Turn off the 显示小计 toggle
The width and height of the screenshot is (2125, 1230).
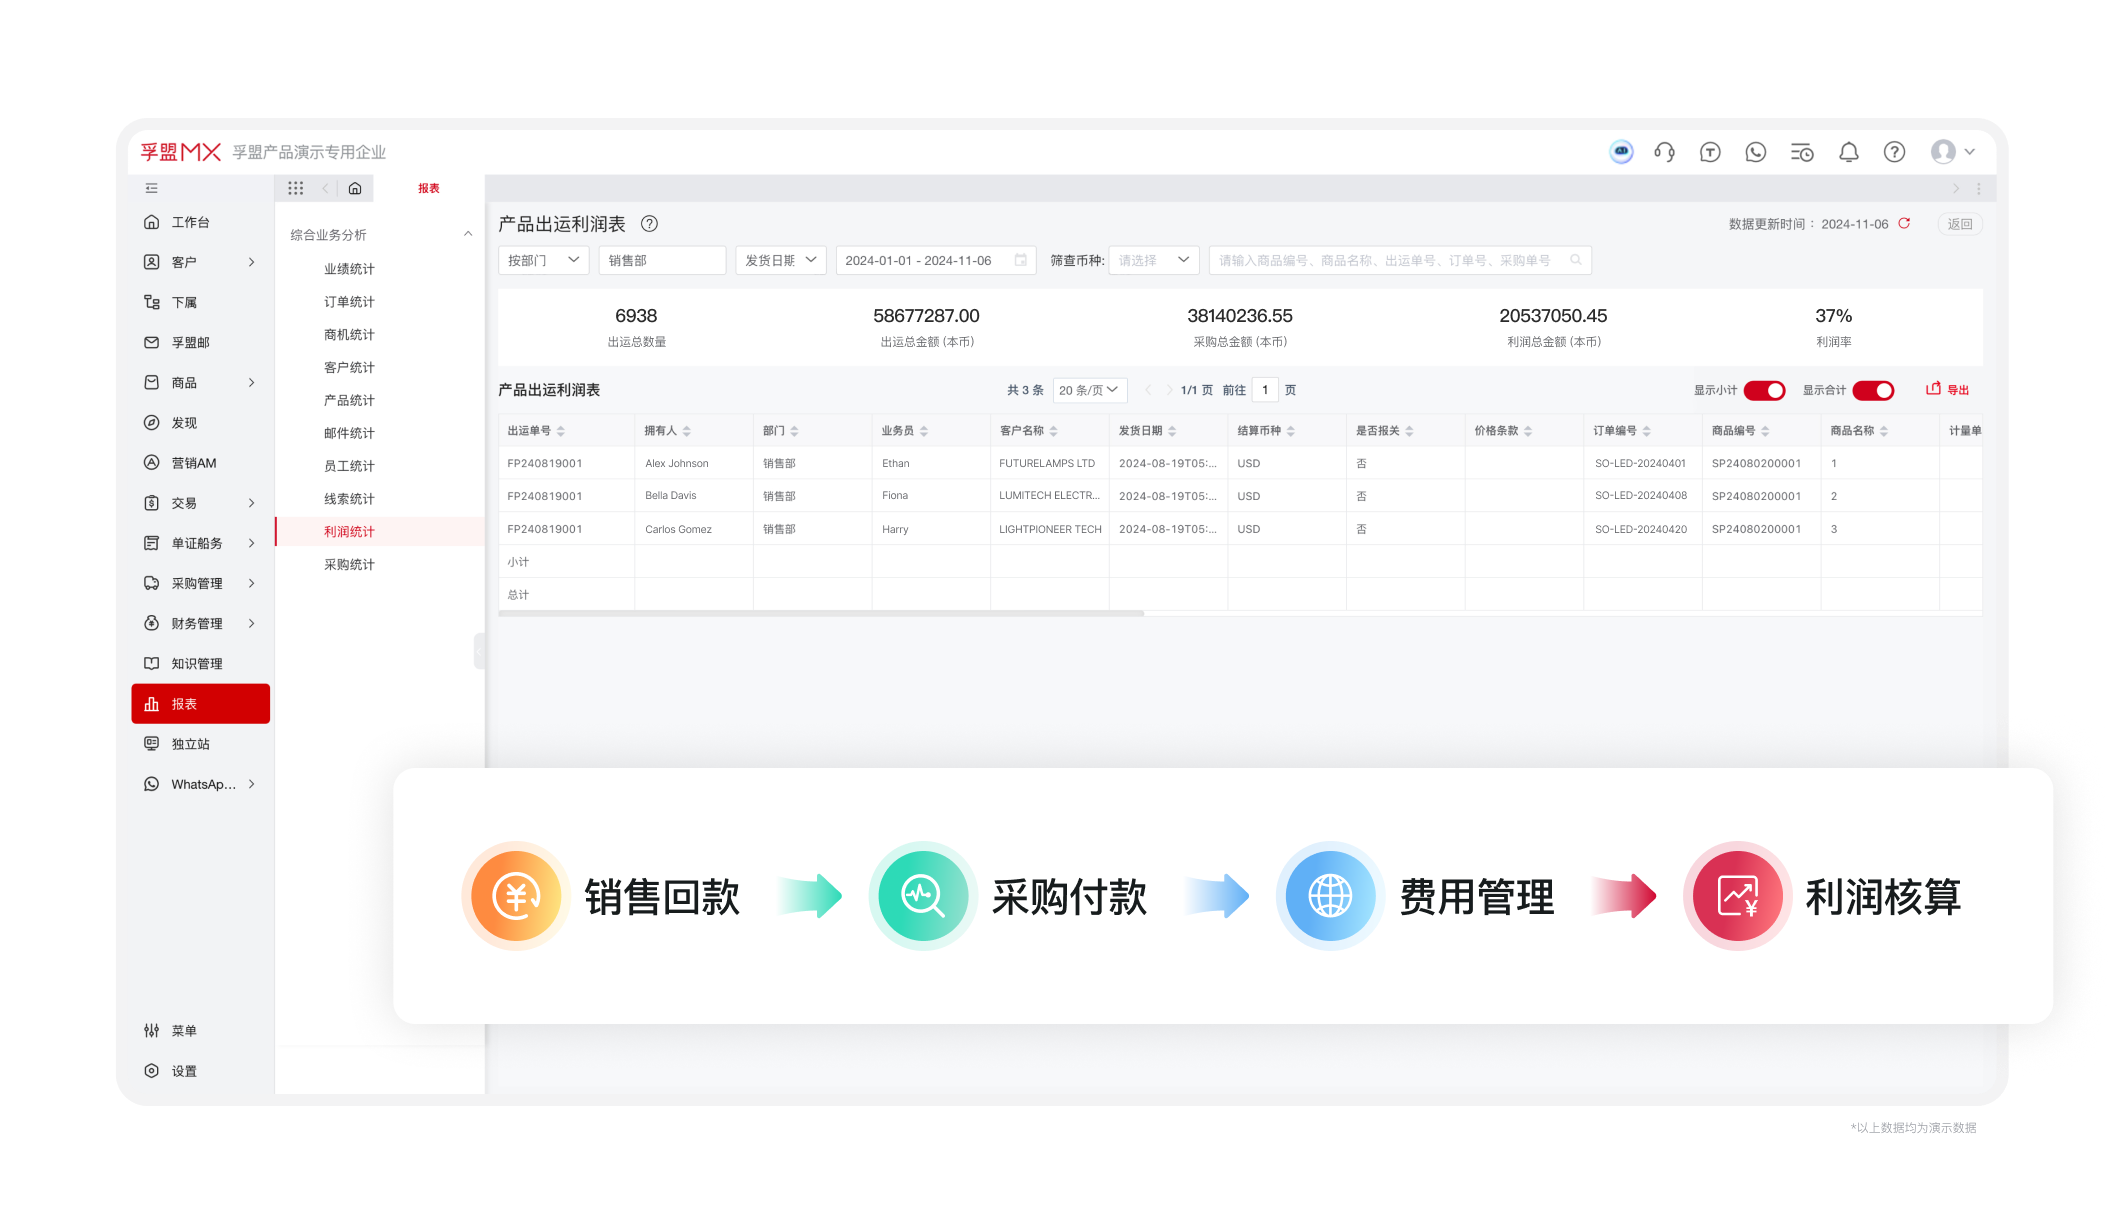click(x=1764, y=391)
